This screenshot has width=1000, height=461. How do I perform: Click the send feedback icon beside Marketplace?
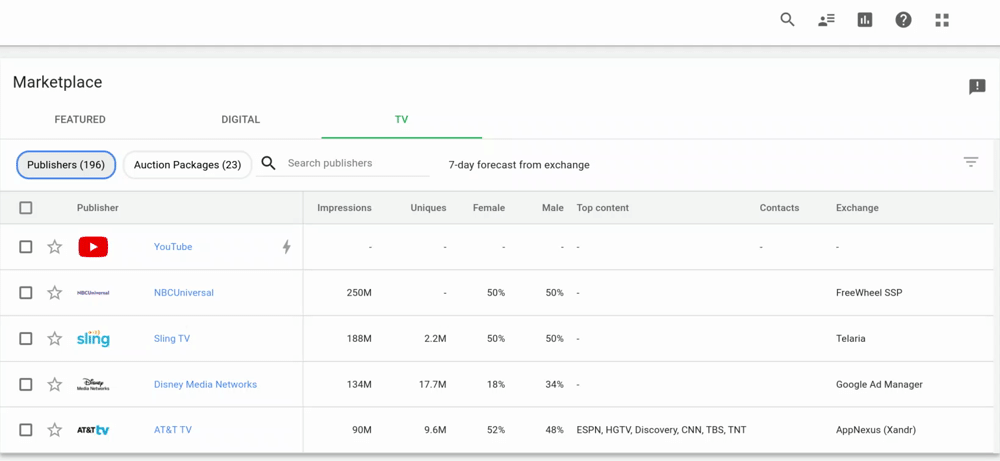[x=977, y=87]
